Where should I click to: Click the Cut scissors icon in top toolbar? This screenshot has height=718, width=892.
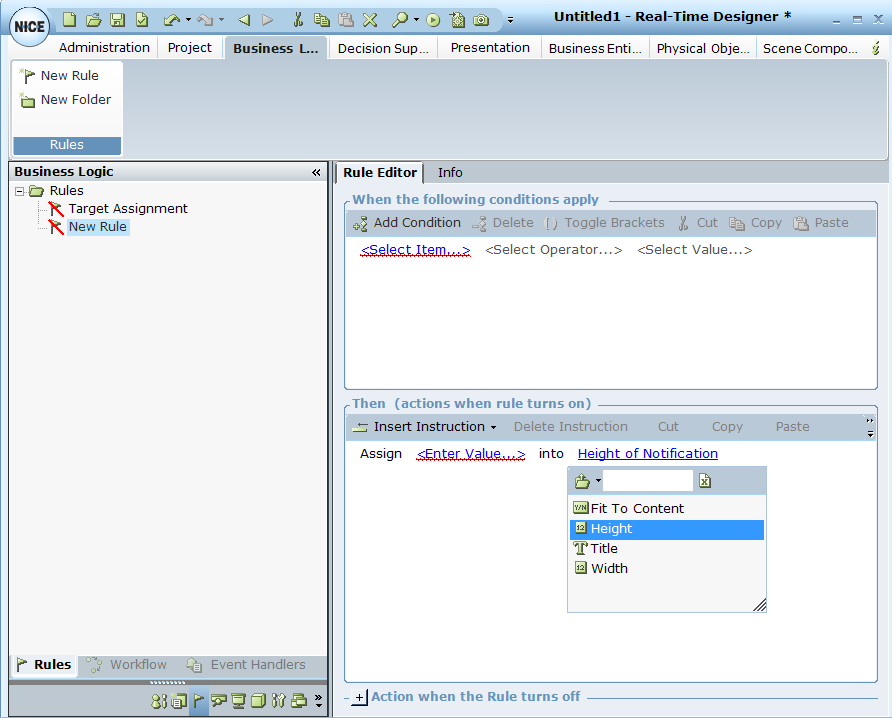pos(298,19)
